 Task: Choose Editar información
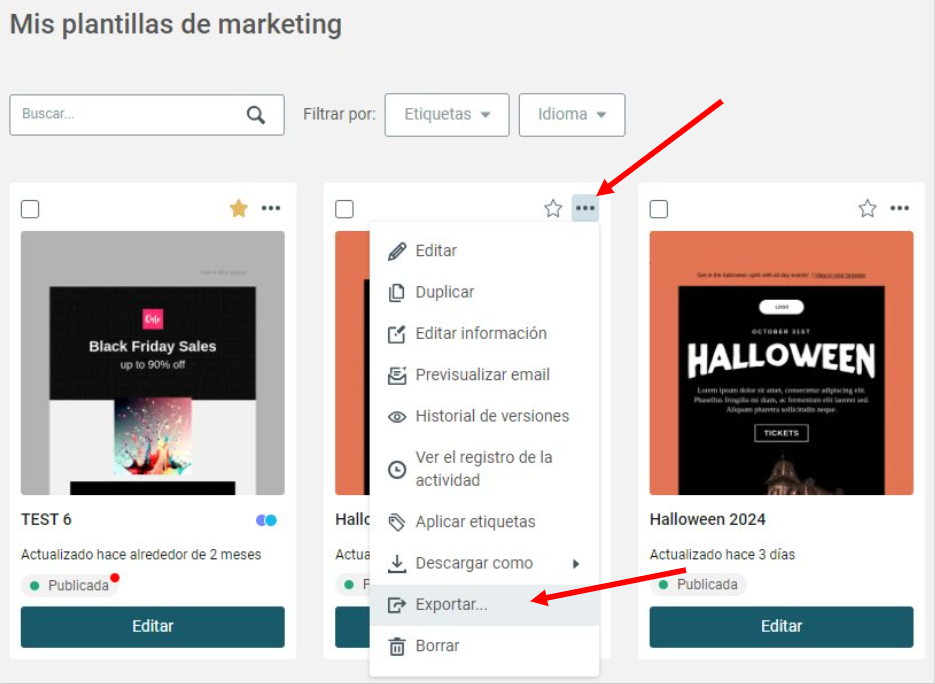click(484, 333)
